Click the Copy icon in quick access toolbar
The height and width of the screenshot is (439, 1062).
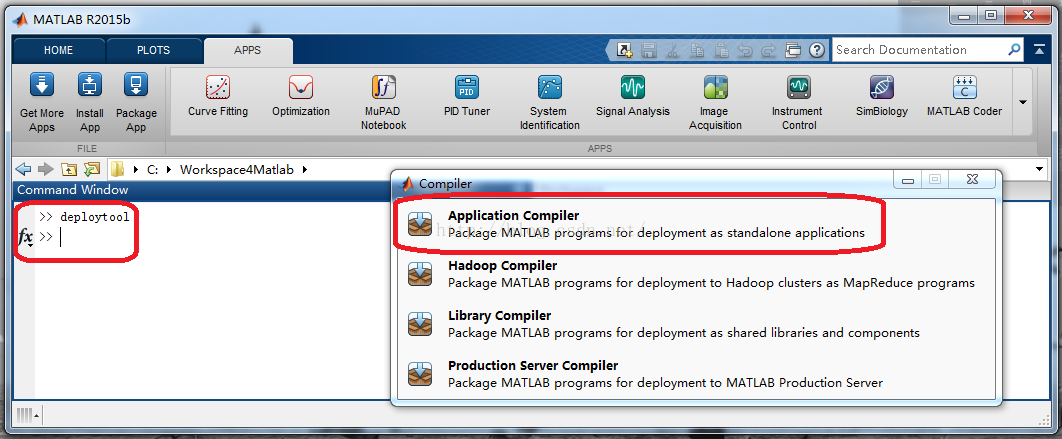click(x=697, y=50)
